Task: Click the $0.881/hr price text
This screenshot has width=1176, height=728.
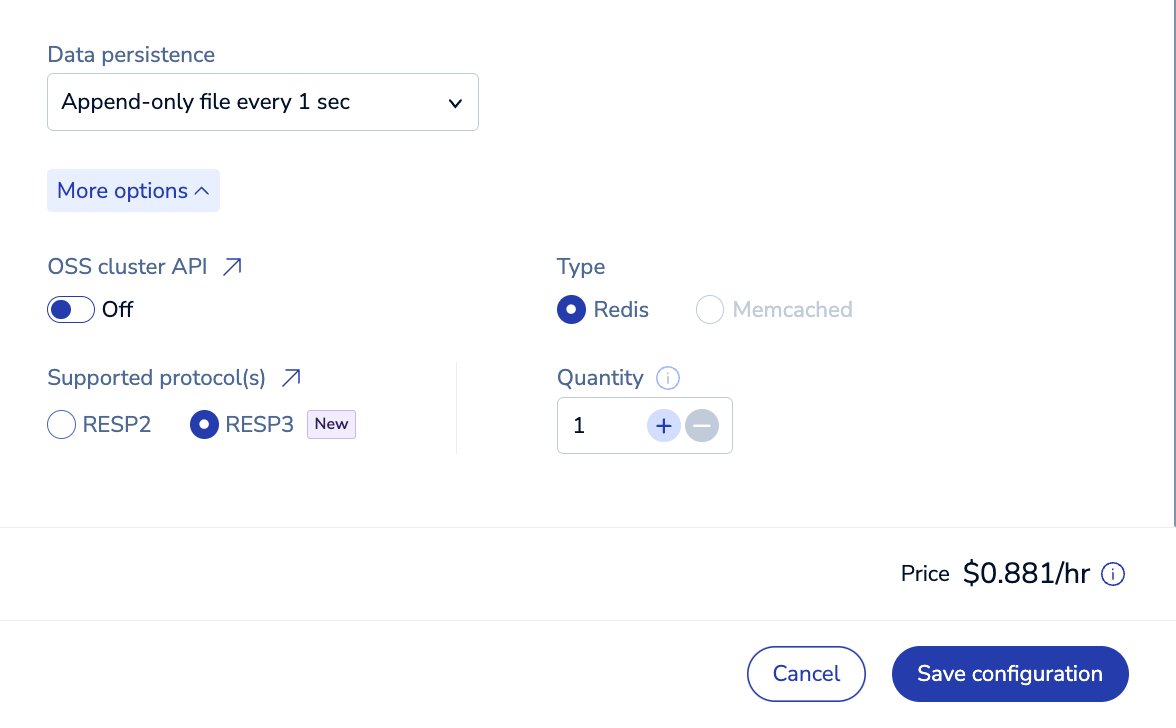Action: coord(1026,574)
